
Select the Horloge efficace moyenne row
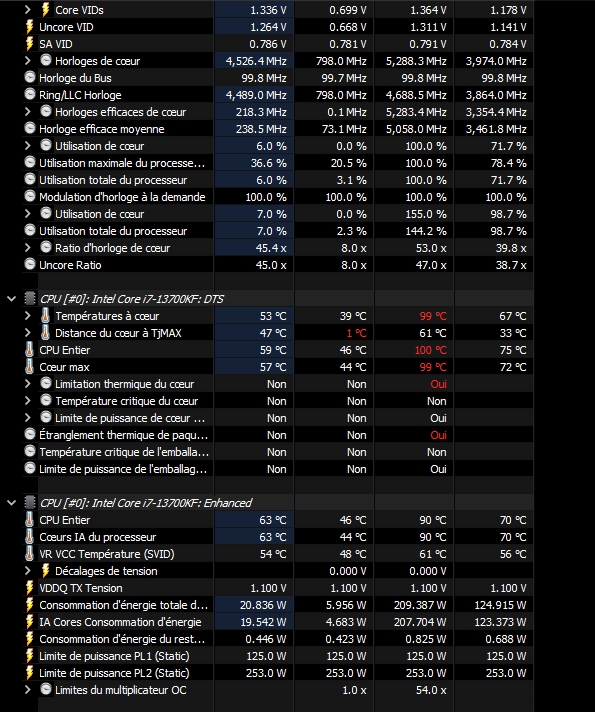tap(278, 129)
